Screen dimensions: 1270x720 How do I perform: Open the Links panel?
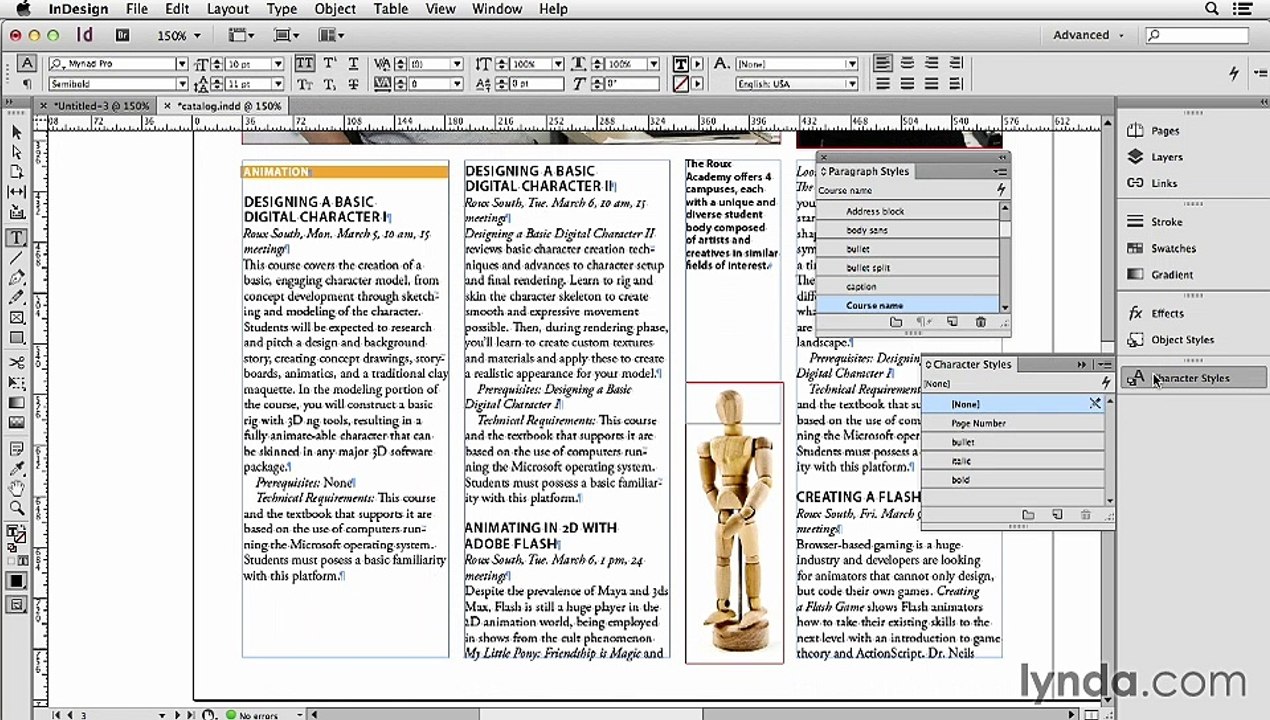pos(1164,183)
